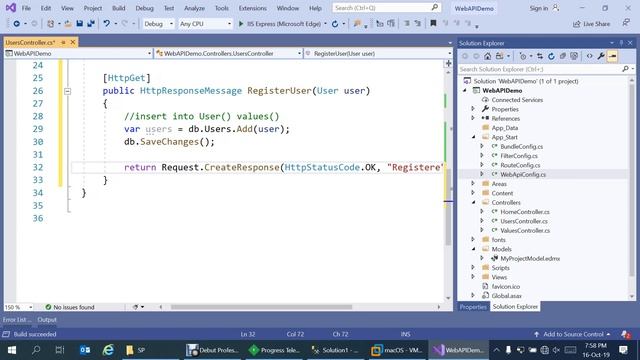640x360 pixels.
Task: Select the UsersController.cs editor tab
Action: (30, 42)
